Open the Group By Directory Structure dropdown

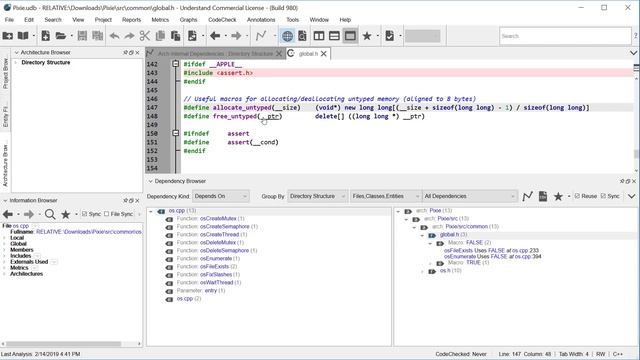point(318,196)
